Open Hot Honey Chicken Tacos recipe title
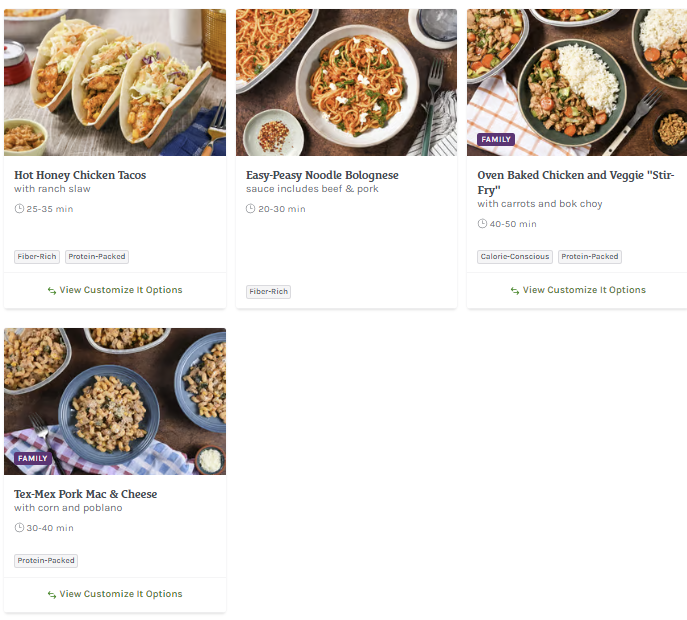 (x=80, y=175)
